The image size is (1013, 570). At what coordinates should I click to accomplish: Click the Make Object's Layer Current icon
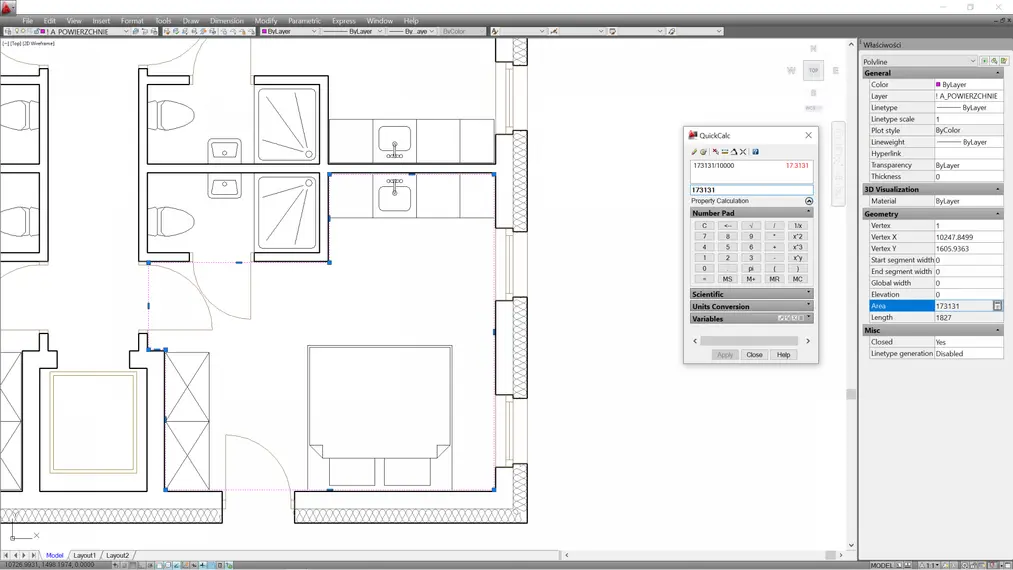136,31
